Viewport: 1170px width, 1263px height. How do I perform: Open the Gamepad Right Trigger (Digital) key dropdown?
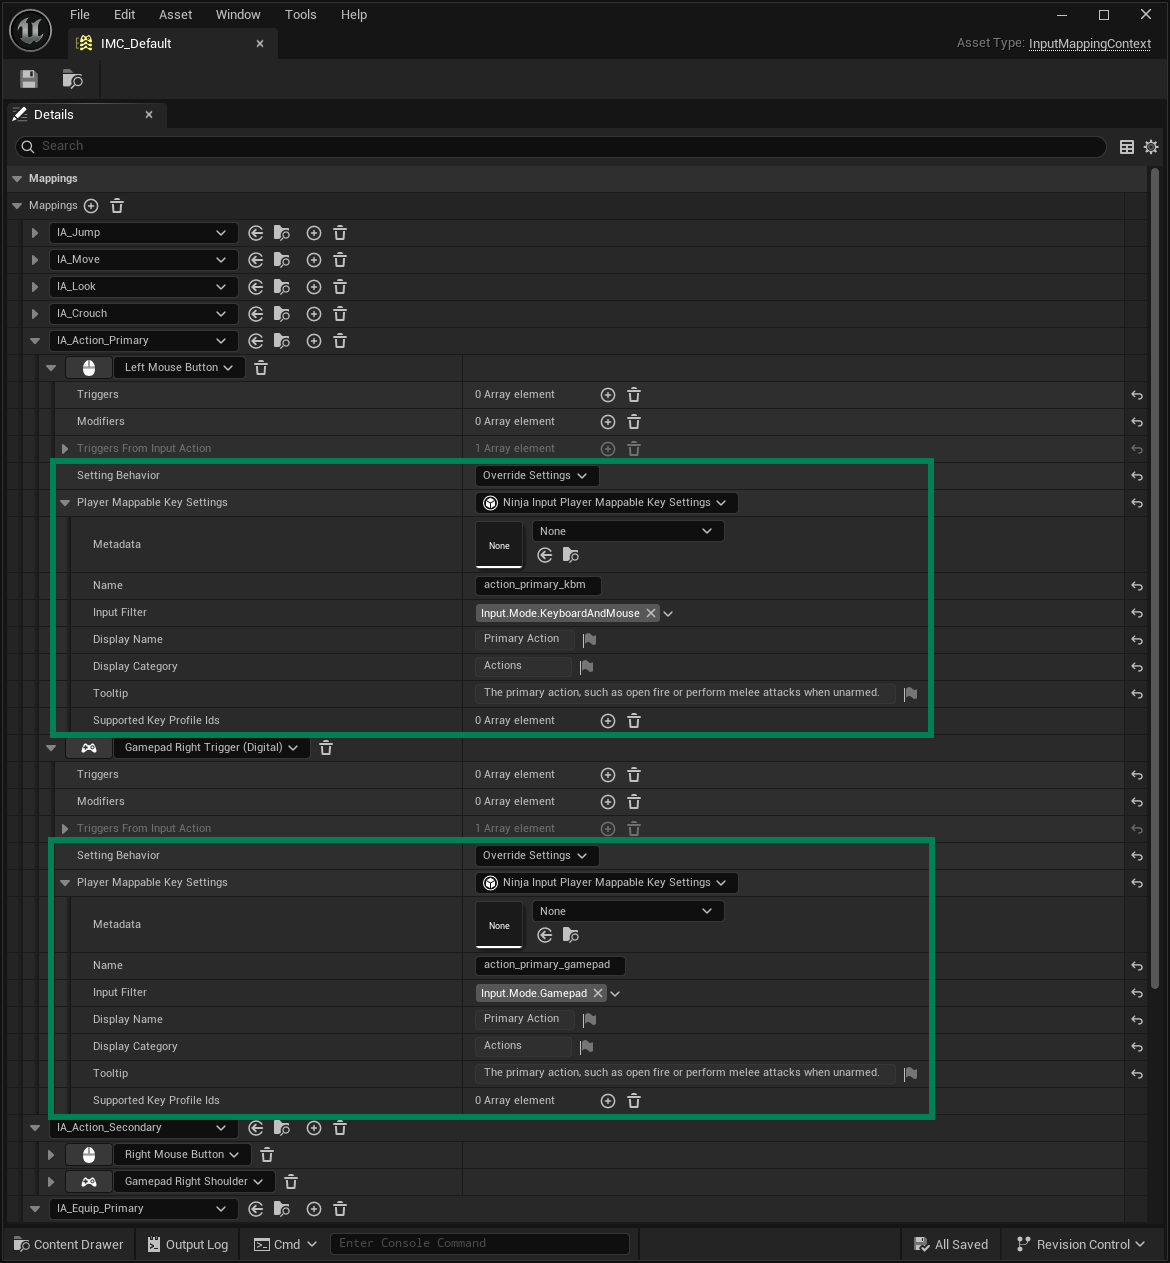[211, 747]
